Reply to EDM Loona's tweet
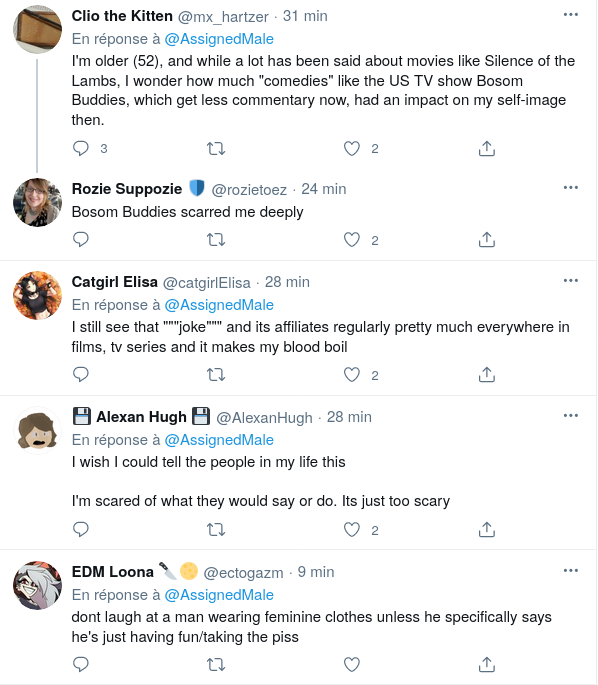Image resolution: width=598 pixels, height=685 pixels. 81,664
